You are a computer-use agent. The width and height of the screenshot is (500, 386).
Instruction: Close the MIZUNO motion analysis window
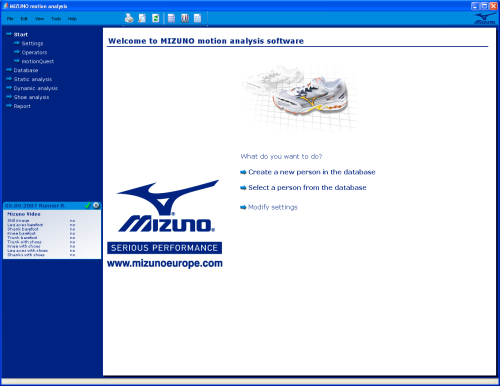(x=493, y=6)
